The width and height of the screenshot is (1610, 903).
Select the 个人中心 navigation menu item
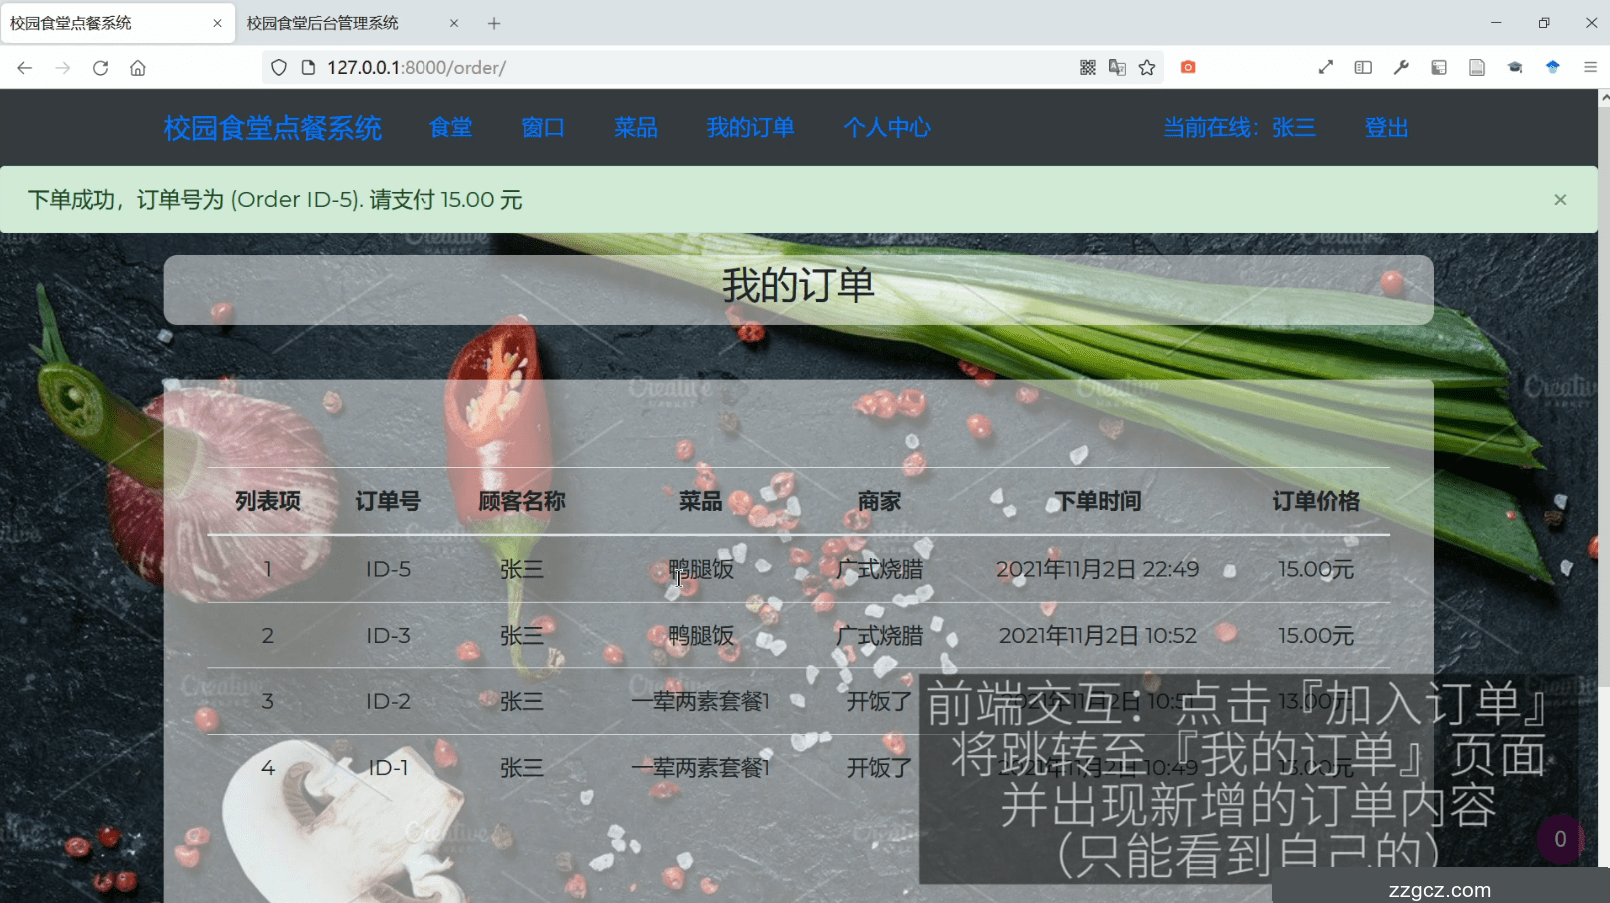tap(887, 128)
